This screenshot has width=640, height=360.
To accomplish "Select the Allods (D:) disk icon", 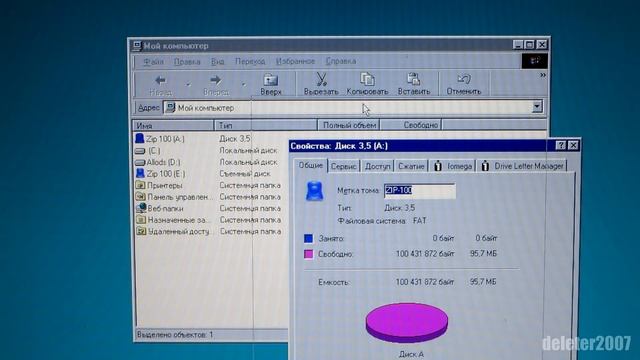I will tap(140, 162).
